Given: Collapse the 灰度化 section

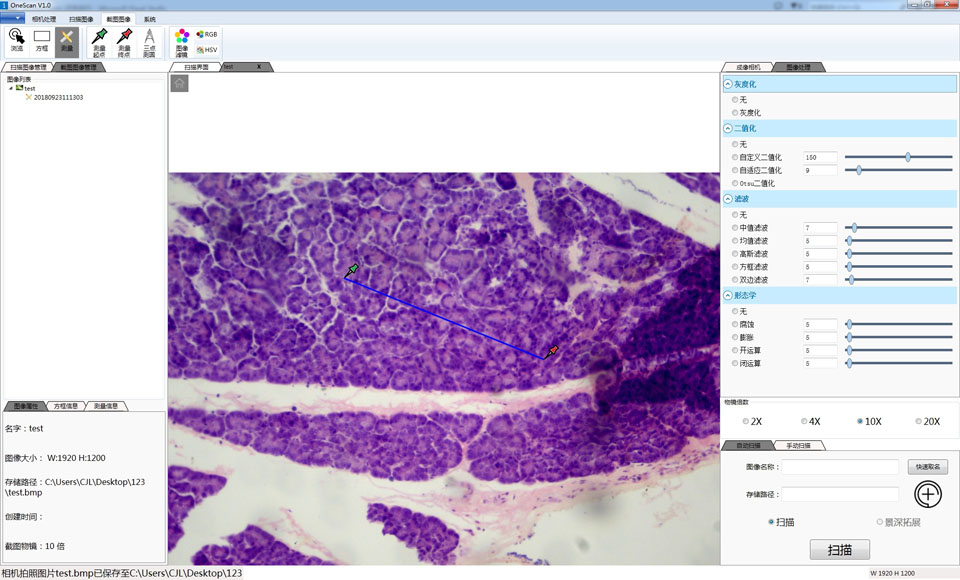Looking at the screenshot, I should [728, 85].
